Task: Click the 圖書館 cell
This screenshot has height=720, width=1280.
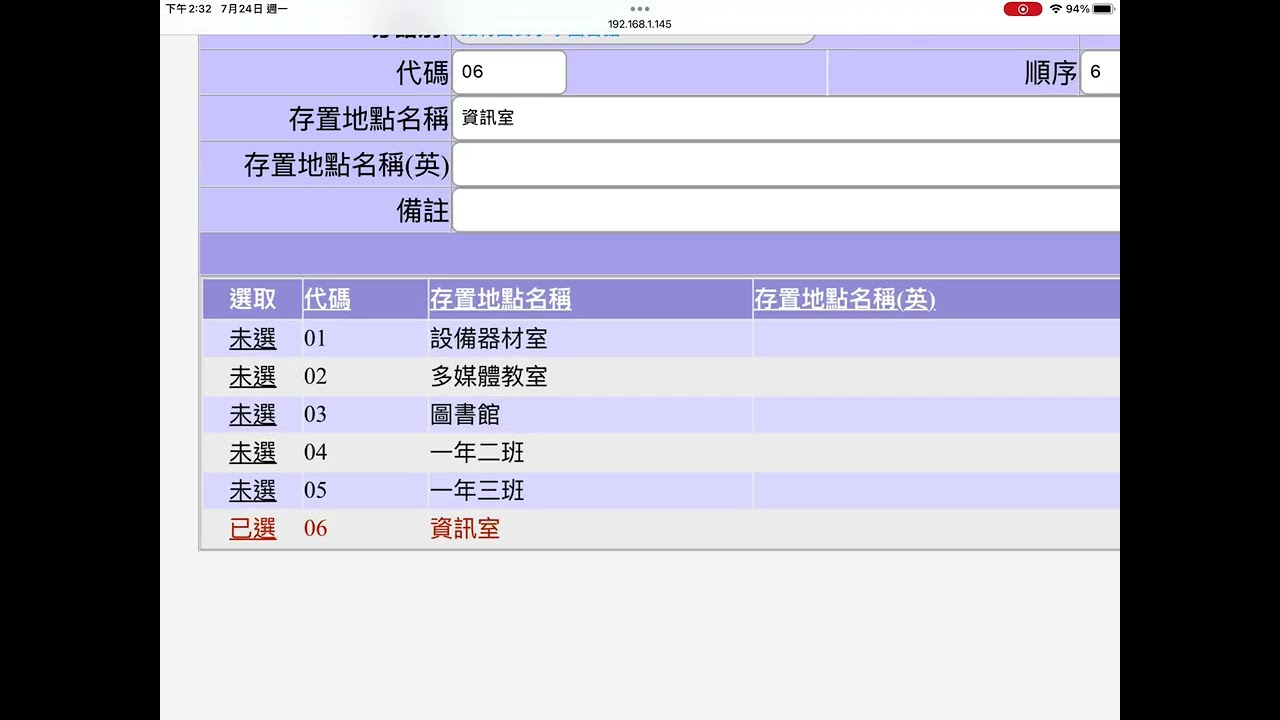Action: pos(465,415)
